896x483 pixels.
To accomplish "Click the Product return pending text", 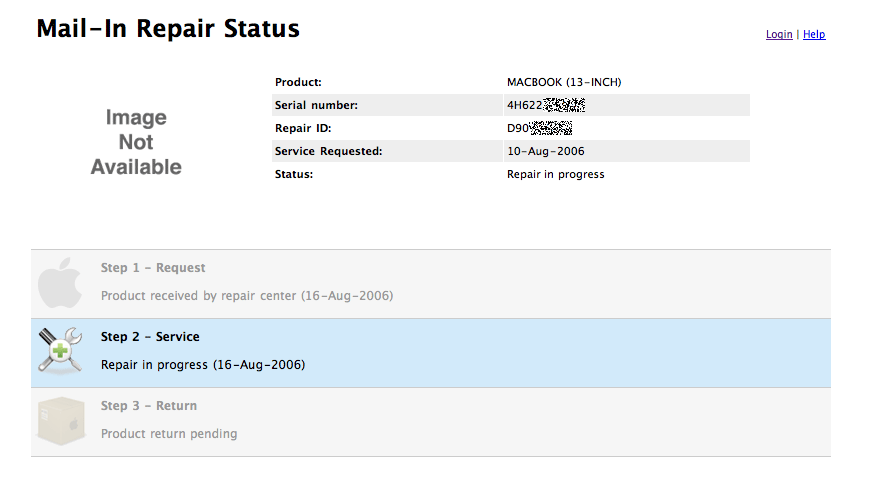I will (x=169, y=434).
